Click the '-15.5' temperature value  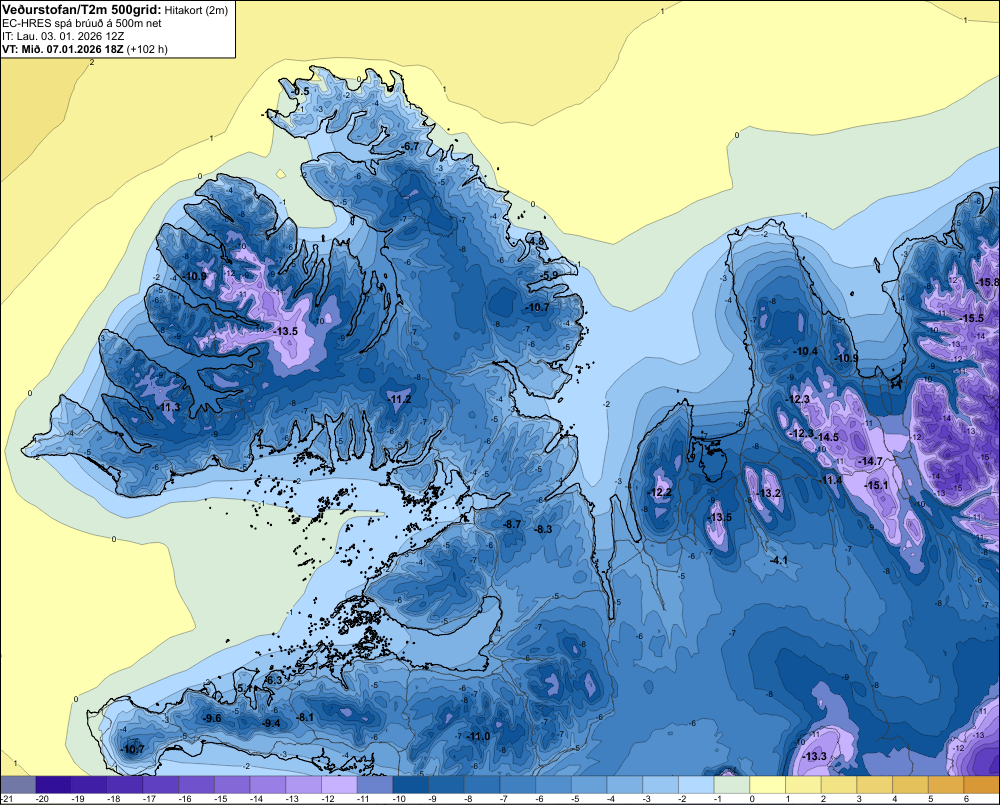(x=973, y=318)
